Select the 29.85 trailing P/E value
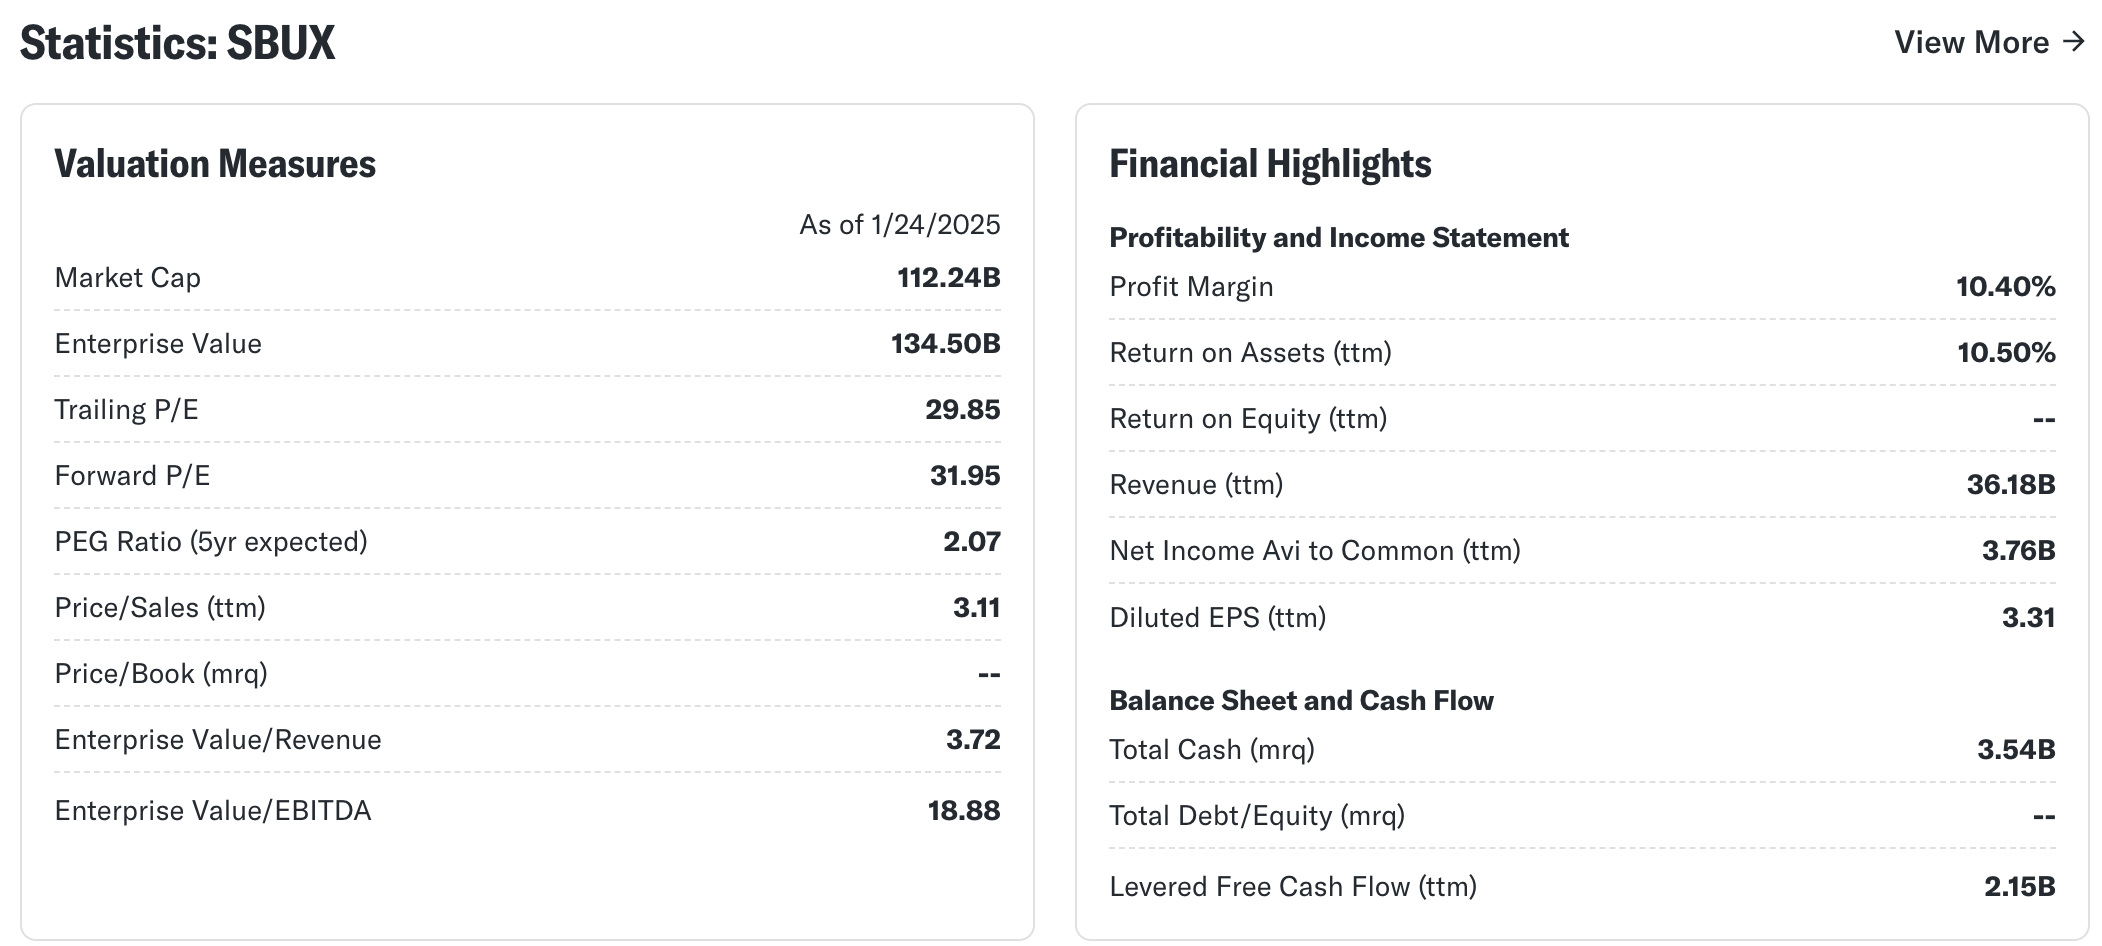Screen dimensions: 2102x946 tap(963, 410)
